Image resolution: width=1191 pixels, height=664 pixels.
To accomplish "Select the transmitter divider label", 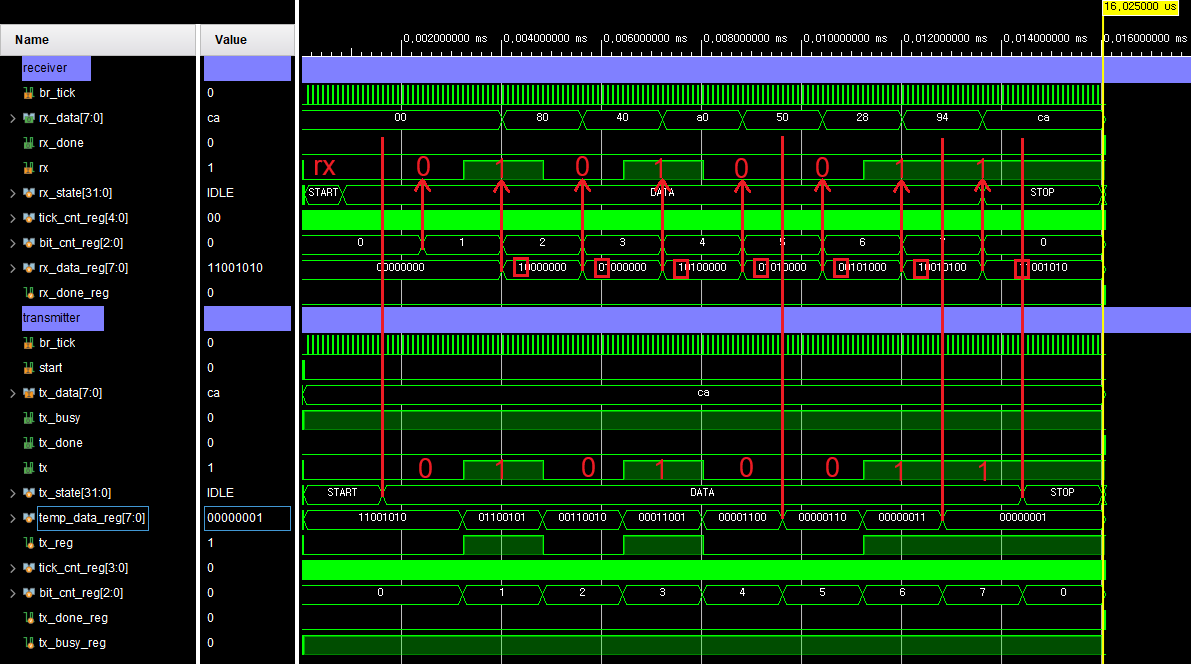I will coord(63,318).
